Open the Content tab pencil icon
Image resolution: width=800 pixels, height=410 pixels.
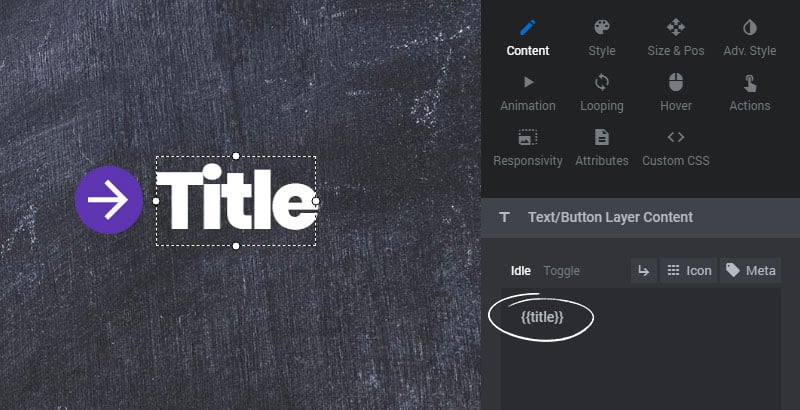pyautogui.click(x=528, y=28)
